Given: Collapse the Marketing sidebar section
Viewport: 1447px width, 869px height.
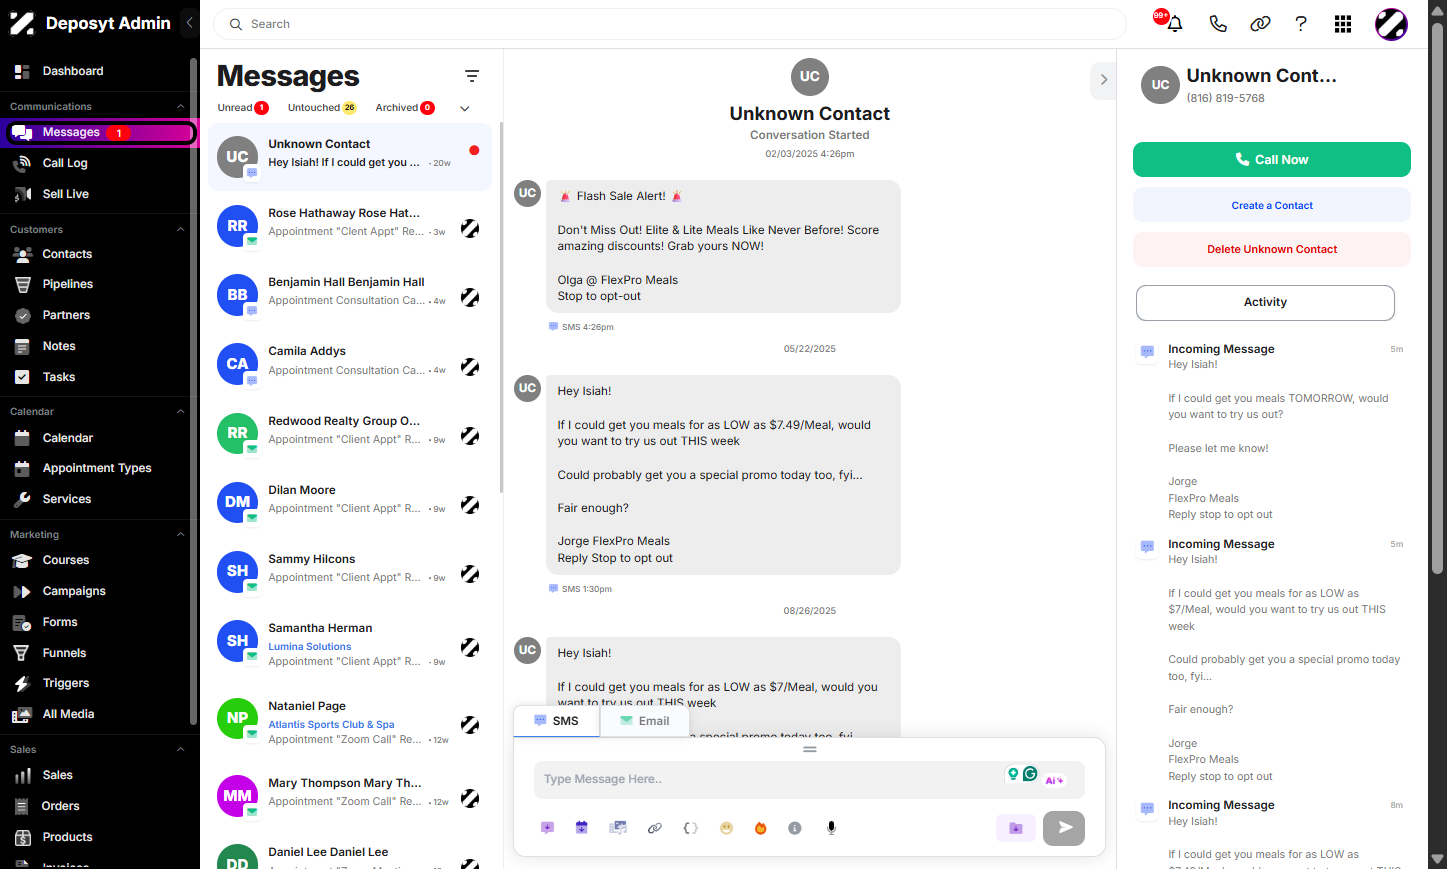Looking at the screenshot, I should click(181, 535).
